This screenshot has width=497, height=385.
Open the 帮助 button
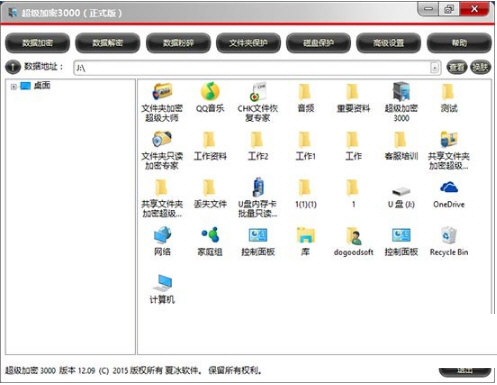(x=459, y=43)
